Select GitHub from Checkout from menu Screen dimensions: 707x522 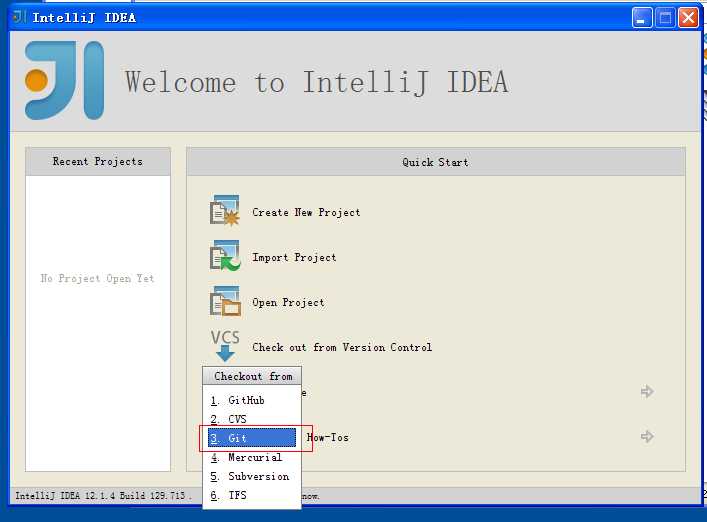tap(252, 400)
